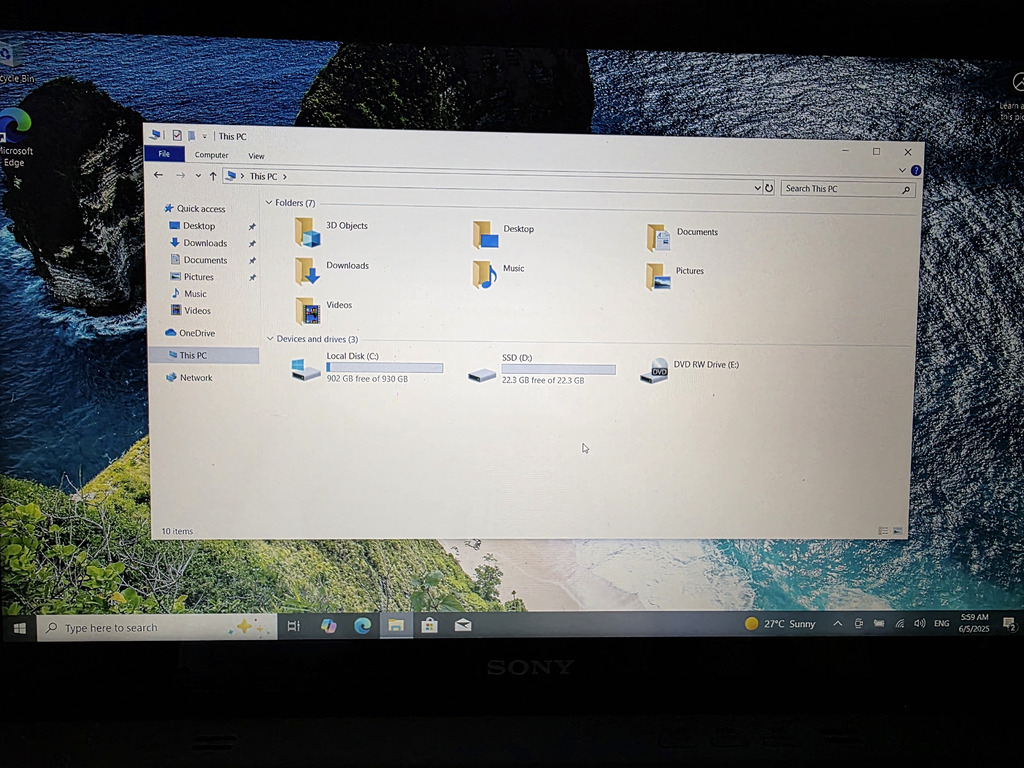Open the 27°C Sunny weather widget
Viewport: 1024px width, 768px height.
pos(780,624)
